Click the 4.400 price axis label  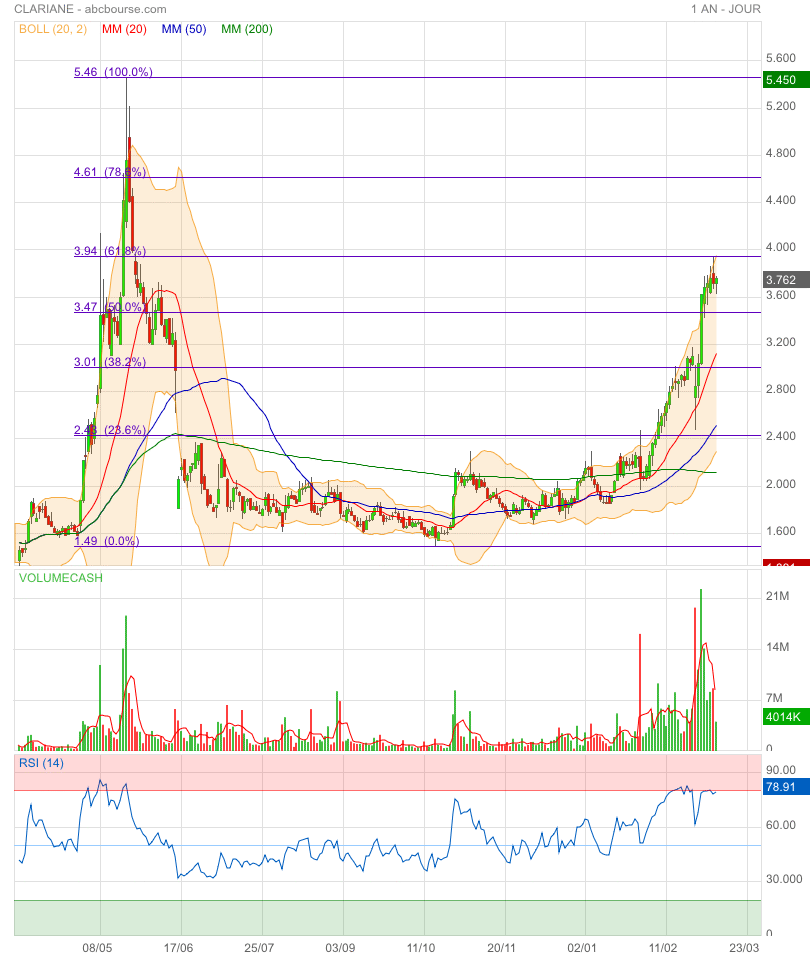pos(781,200)
